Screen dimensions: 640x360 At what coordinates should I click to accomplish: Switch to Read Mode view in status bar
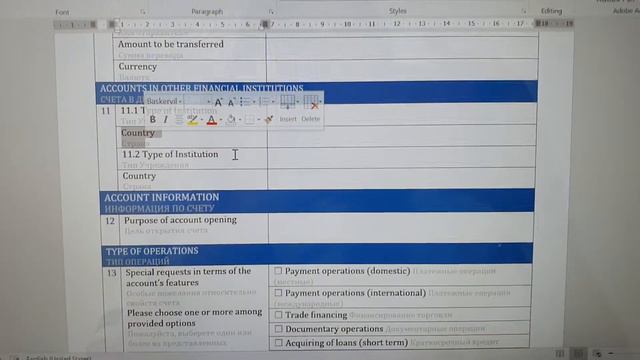tap(560, 353)
